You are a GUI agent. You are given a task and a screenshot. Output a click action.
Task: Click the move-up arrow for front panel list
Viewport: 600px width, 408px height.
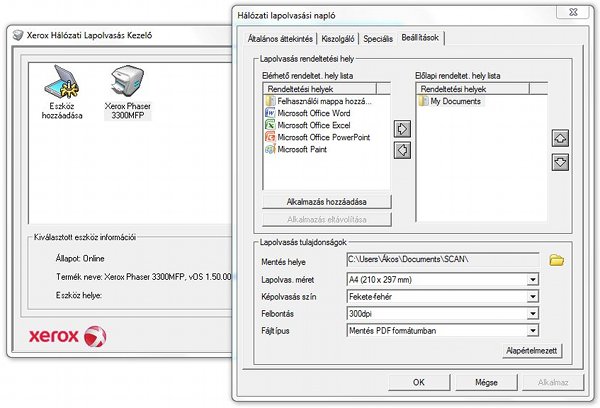pos(560,138)
